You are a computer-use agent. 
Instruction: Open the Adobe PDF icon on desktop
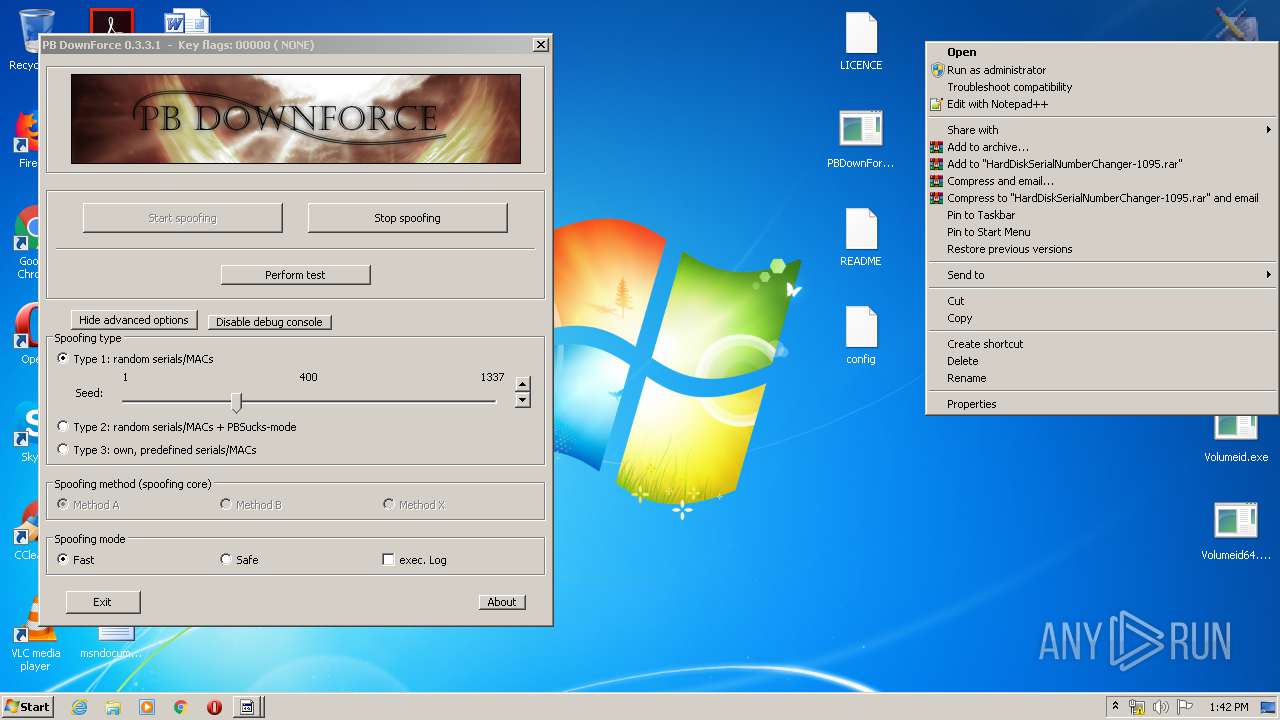111,22
